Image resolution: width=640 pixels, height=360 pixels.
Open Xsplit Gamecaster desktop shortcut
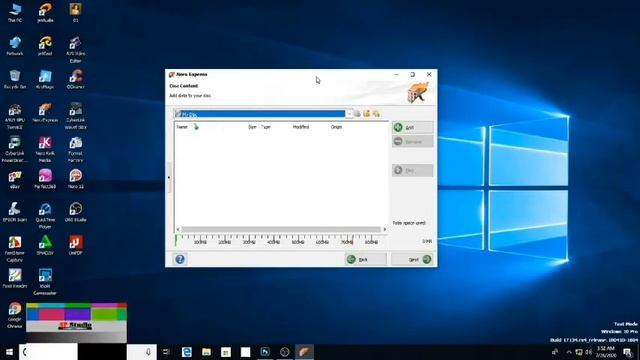point(45,282)
